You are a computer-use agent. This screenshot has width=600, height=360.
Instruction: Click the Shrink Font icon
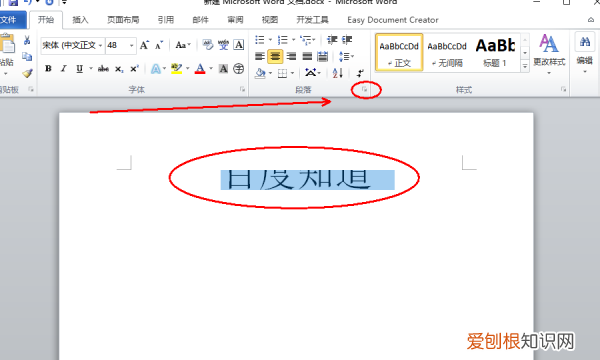tap(159, 45)
